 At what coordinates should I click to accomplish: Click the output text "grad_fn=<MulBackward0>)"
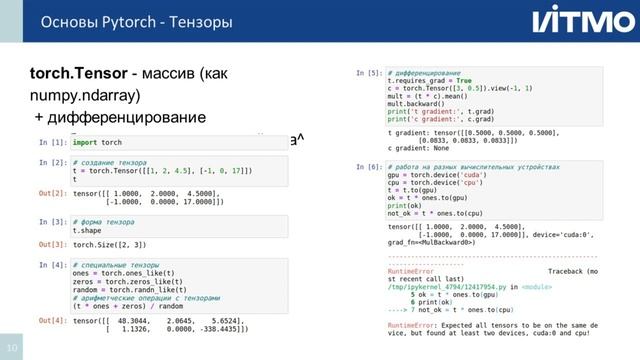click(x=431, y=242)
